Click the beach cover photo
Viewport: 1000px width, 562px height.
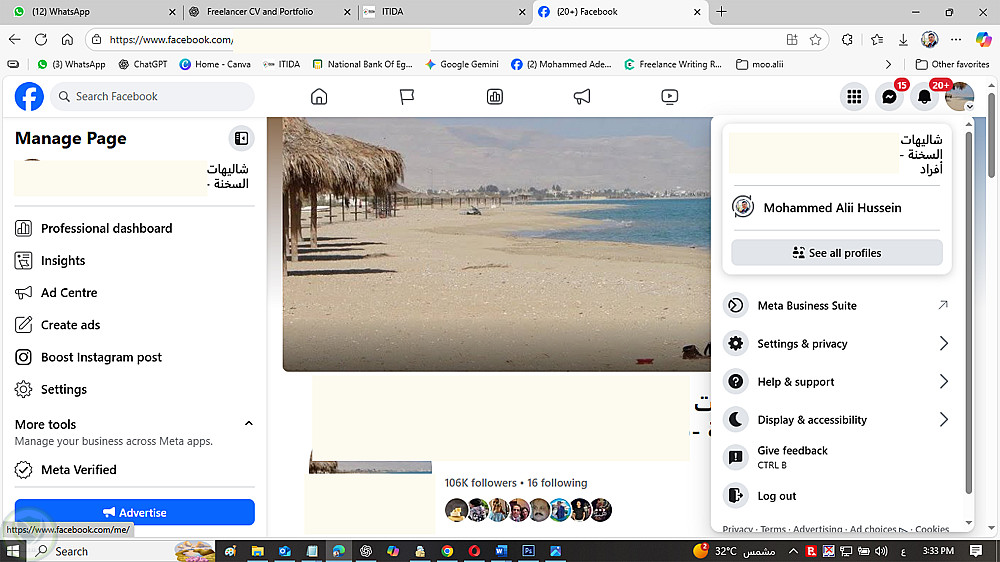click(496, 244)
